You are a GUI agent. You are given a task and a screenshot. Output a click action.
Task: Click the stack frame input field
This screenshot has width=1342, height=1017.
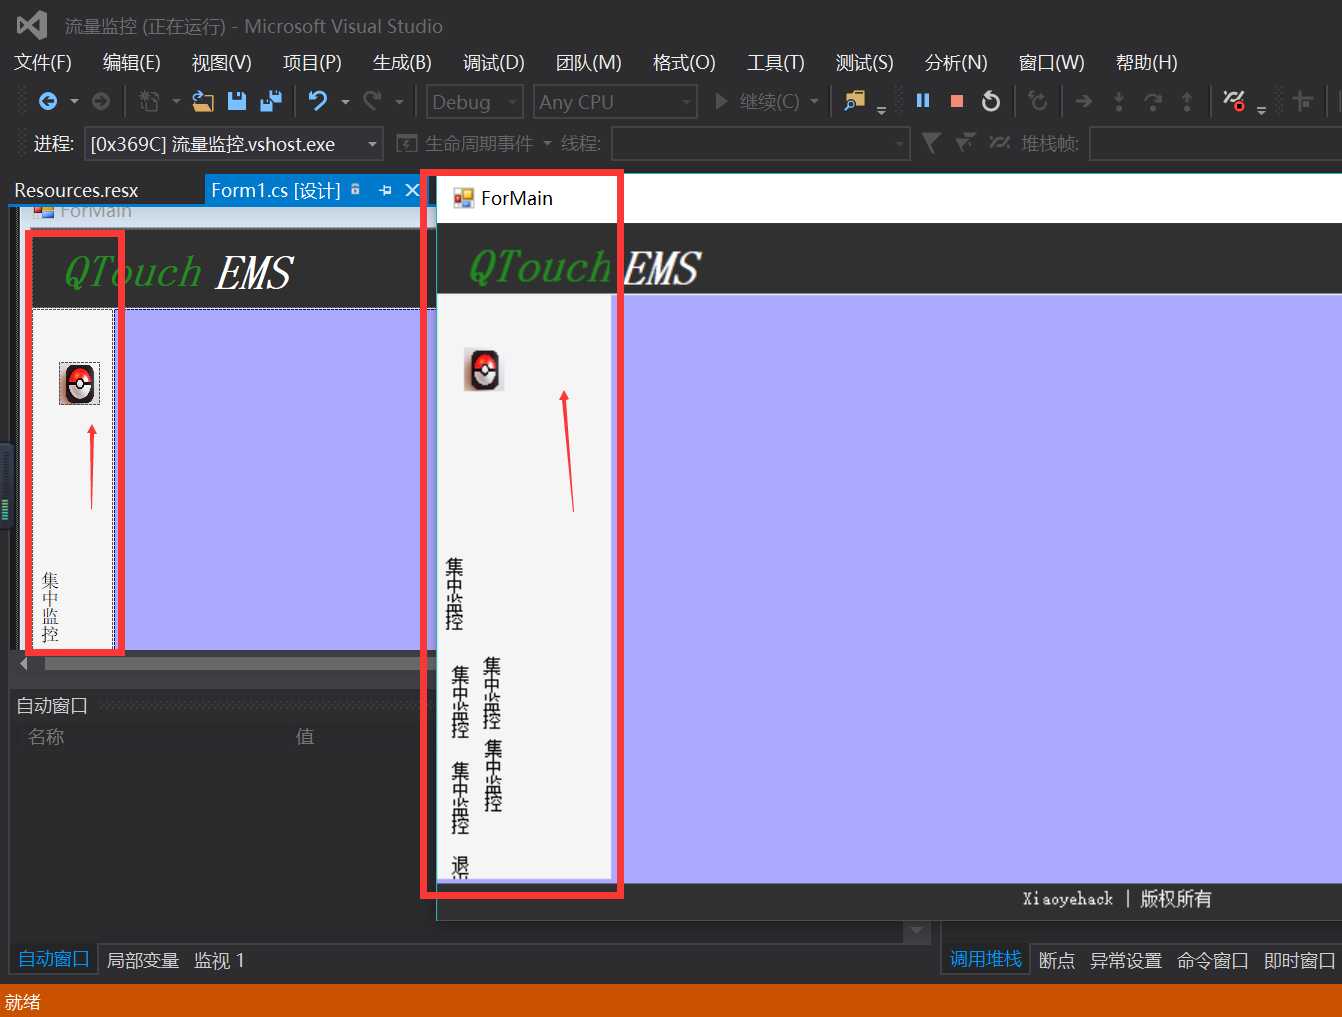coord(1215,144)
